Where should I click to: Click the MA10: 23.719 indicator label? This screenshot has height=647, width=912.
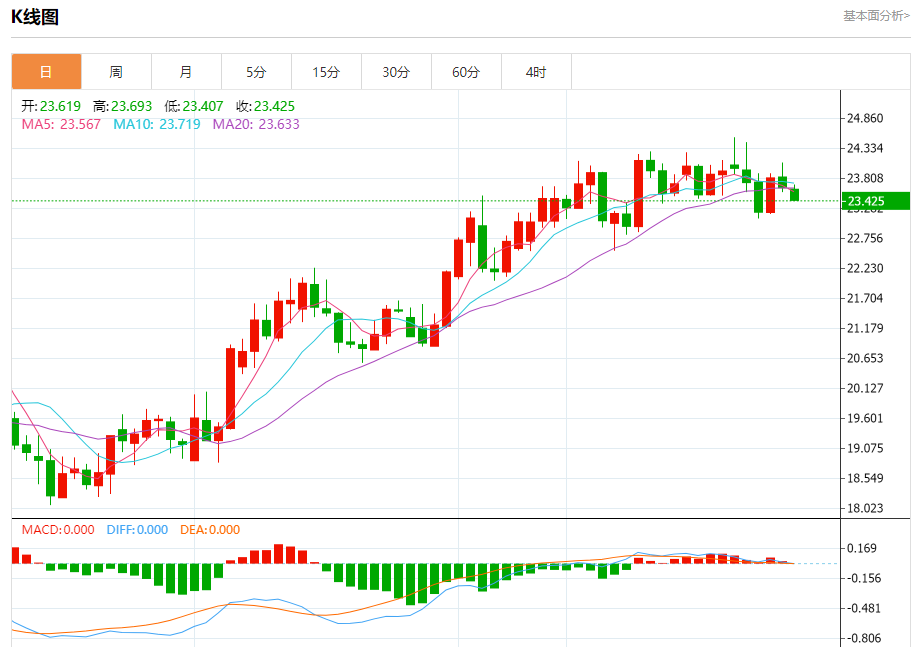(156, 124)
